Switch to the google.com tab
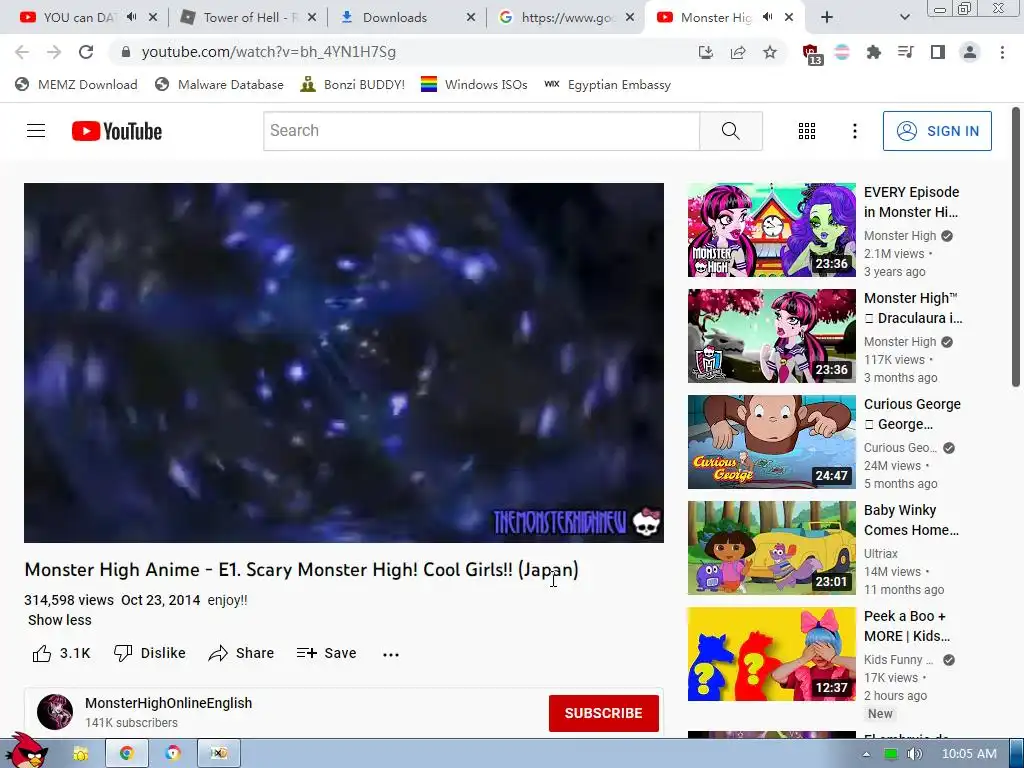The height and width of the screenshot is (768, 1024). point(564,18)
